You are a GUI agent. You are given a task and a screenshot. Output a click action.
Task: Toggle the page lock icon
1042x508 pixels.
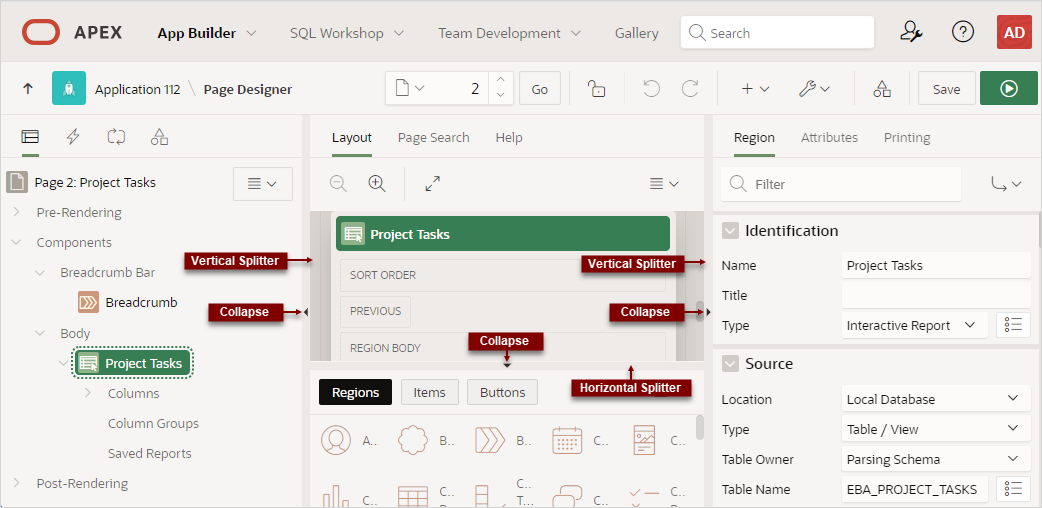click(596, 88)
